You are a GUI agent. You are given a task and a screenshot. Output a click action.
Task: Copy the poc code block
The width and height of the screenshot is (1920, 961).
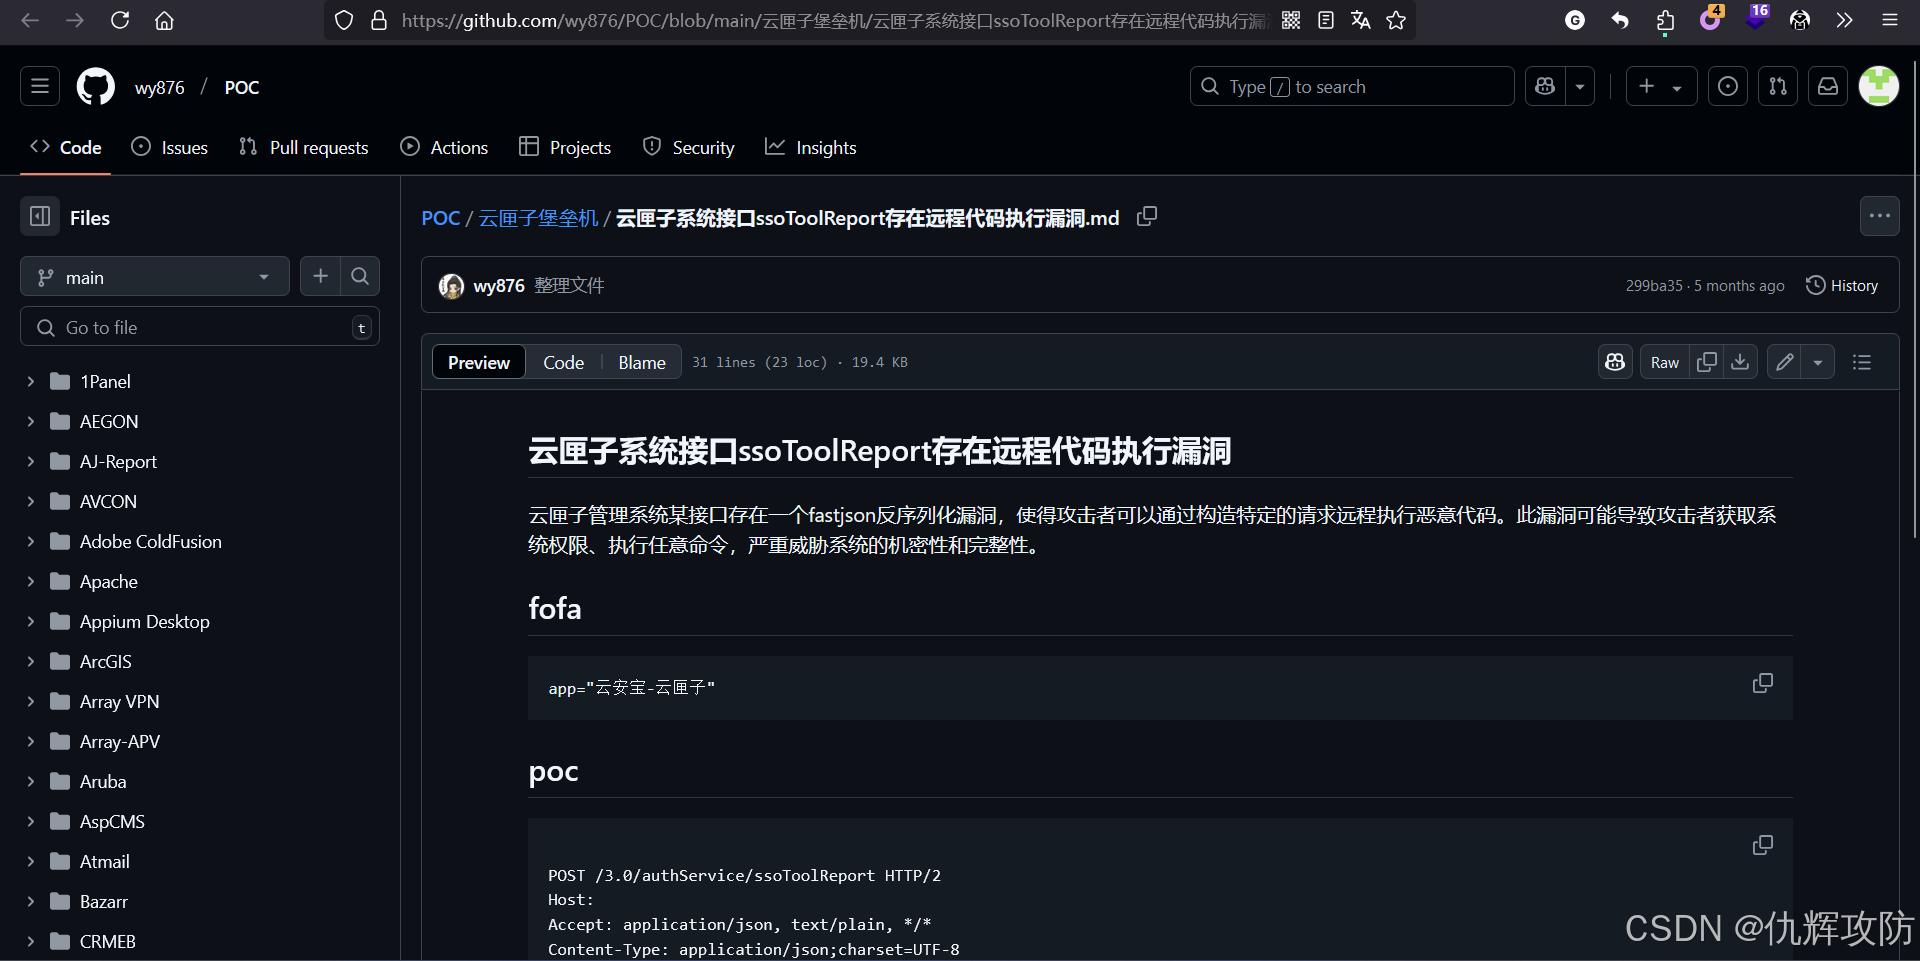click(1763, 845)
